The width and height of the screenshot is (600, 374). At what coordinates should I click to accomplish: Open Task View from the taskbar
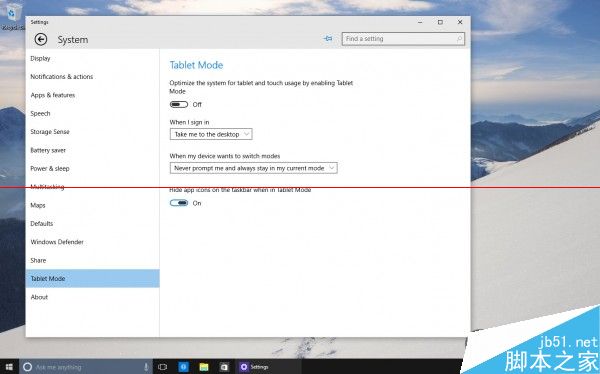click(162, 367)
